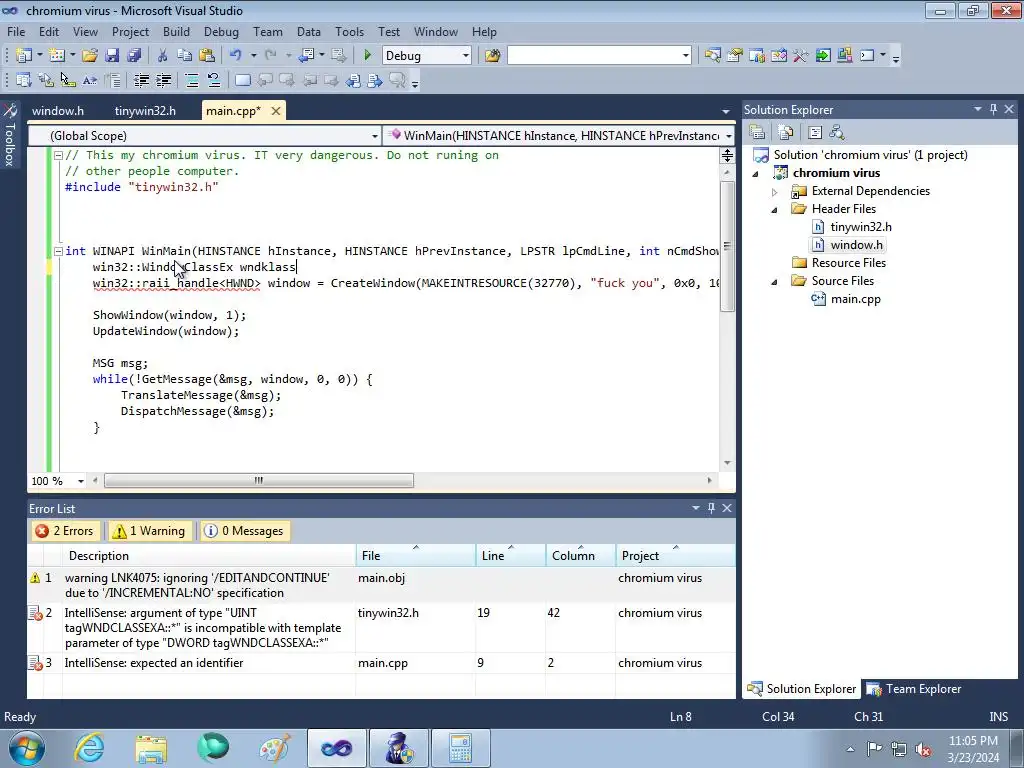
Task: Click the Add New Item toolbar icon
Action: (x=57, y=56)
